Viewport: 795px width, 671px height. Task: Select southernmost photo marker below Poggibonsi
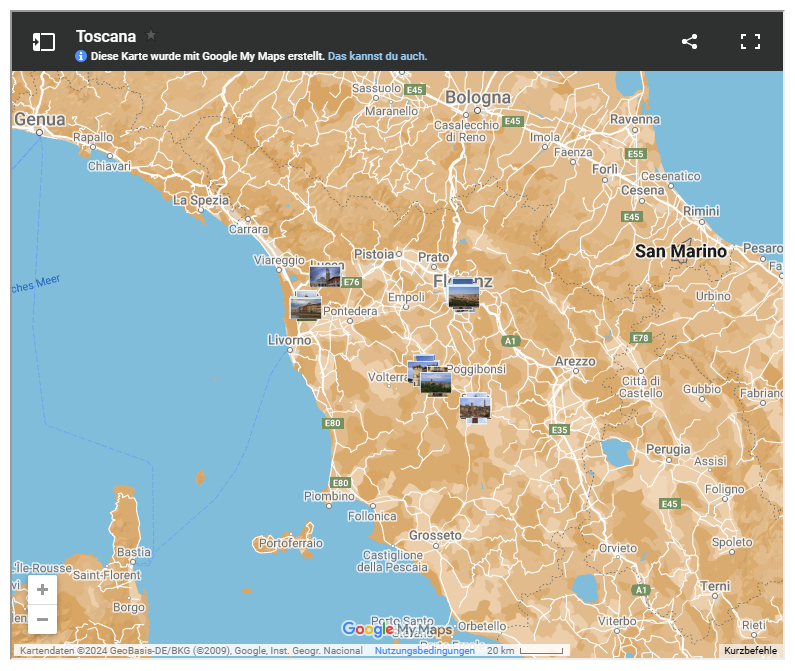[x=475, y=407]
